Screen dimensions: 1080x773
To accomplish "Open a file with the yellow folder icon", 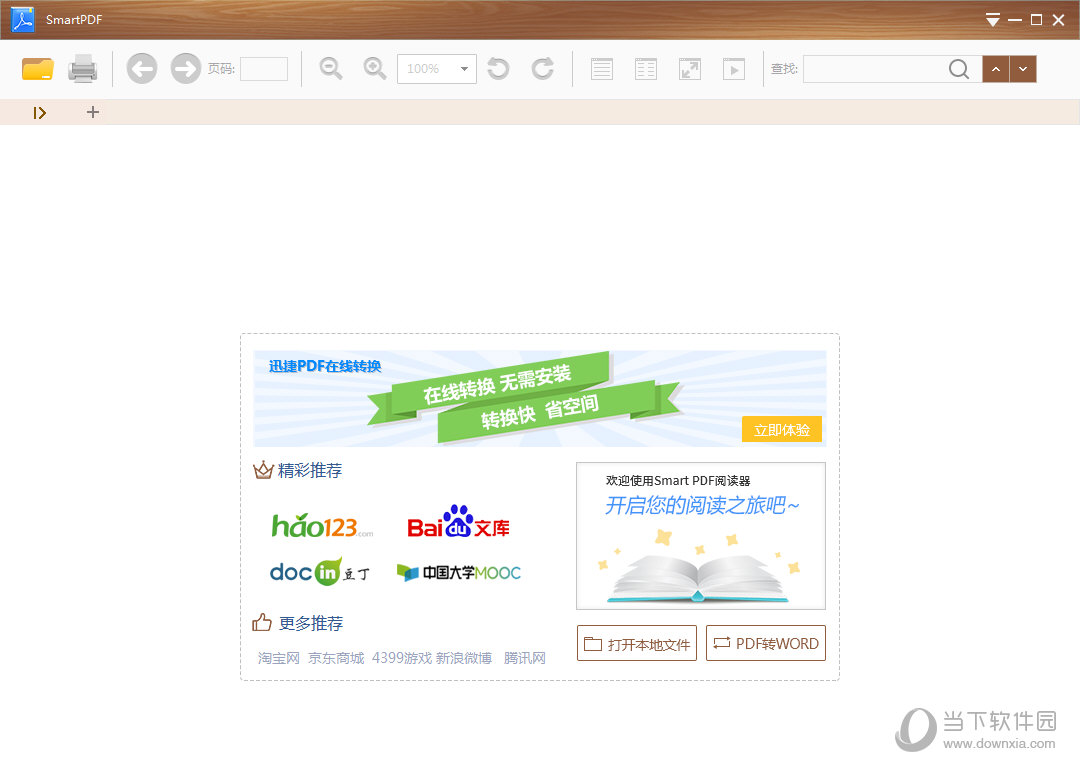I will (x=37, y=69).
